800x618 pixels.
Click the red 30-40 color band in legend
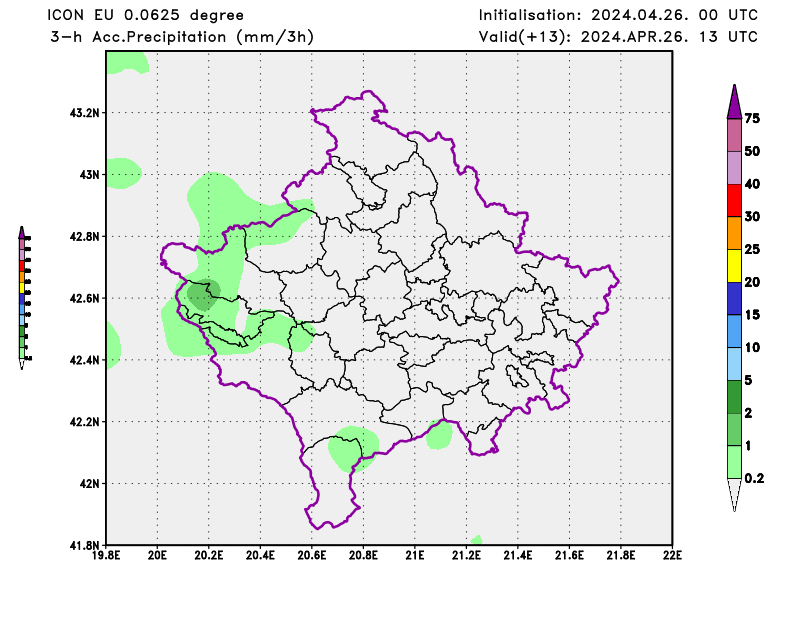point(734,200)
